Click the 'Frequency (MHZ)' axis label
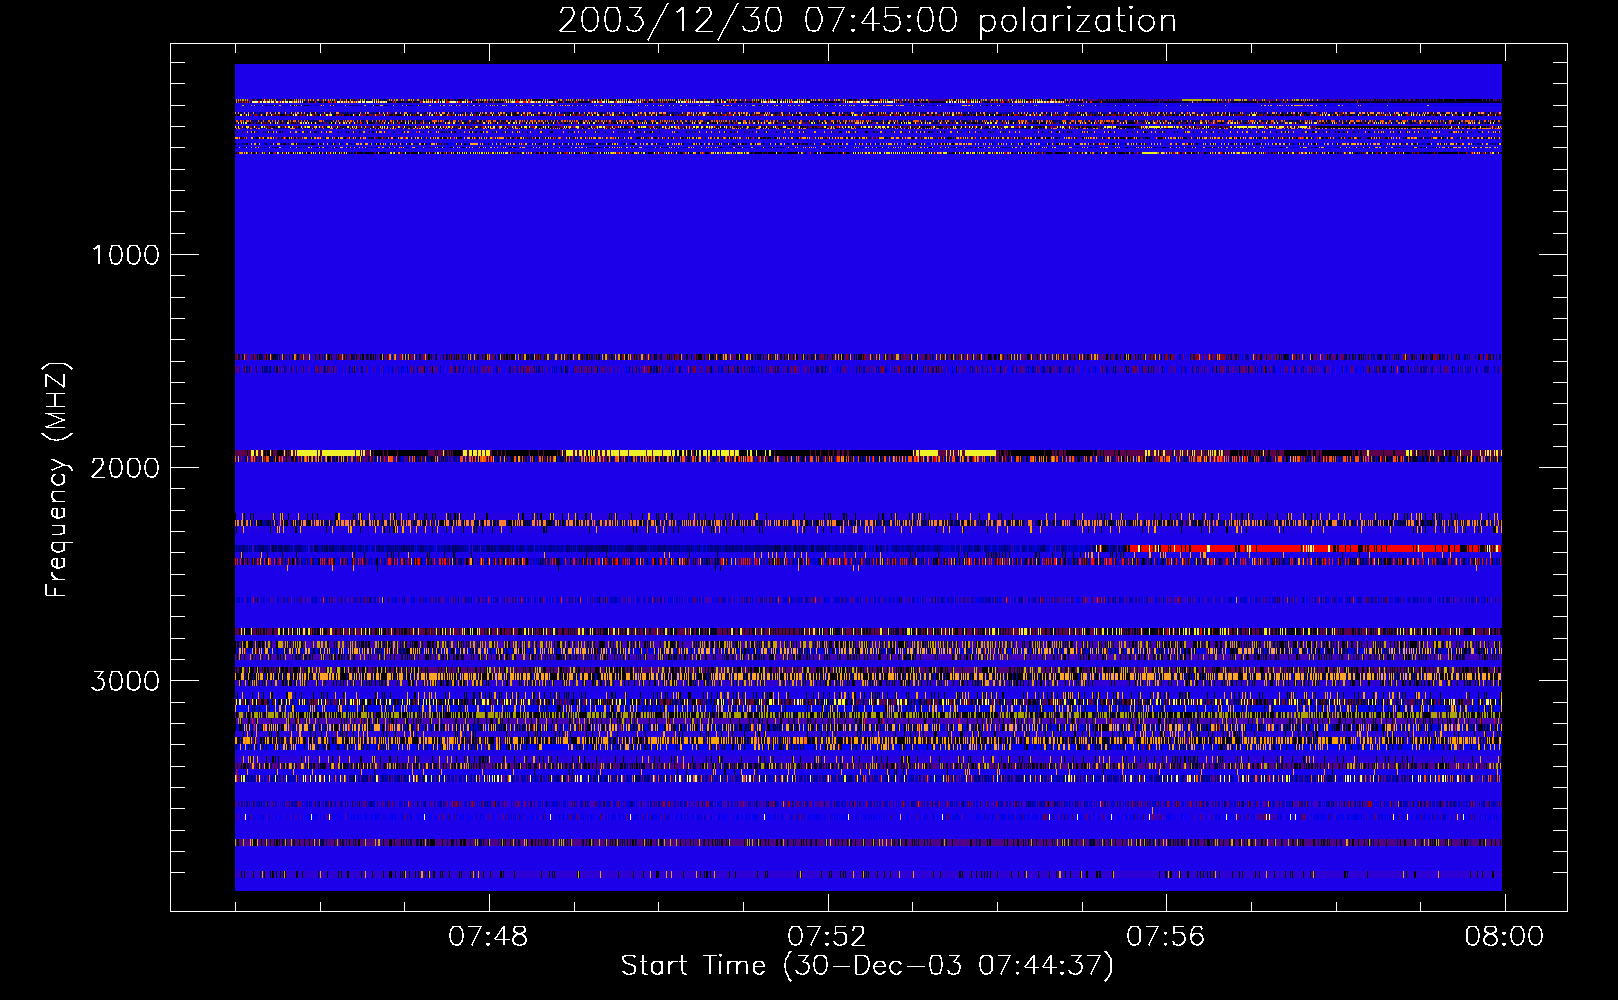The image size is (1618, 1000). tap(57, 480)
